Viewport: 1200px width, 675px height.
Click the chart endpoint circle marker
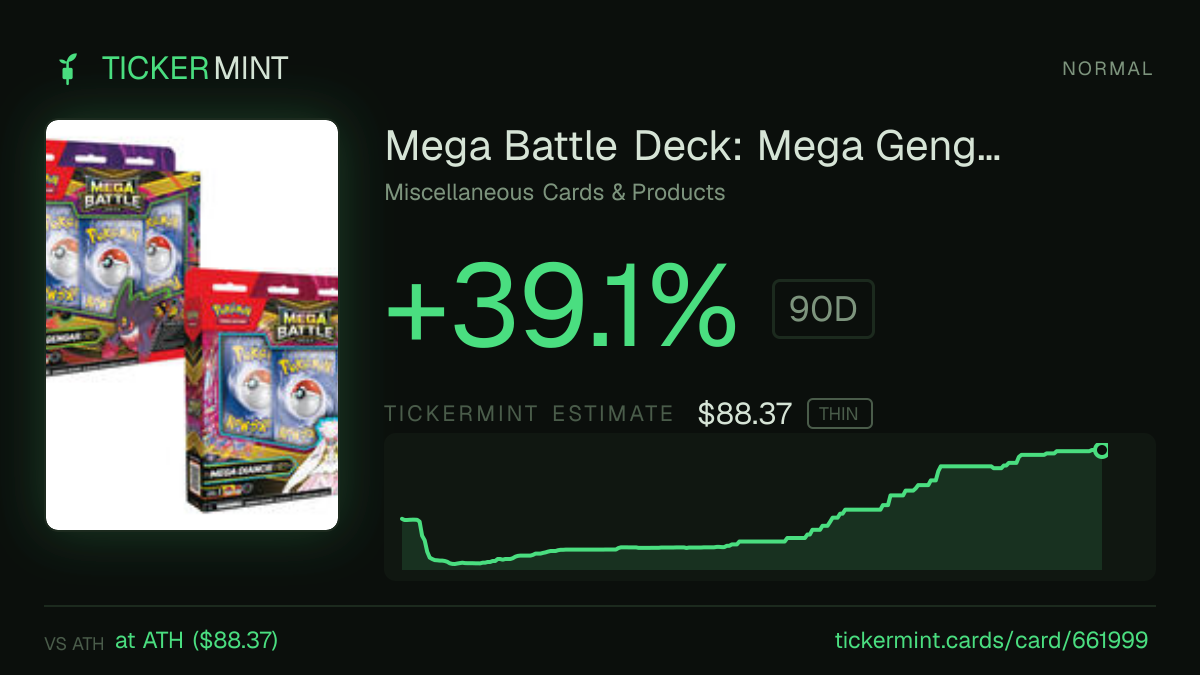point(1102,450)
